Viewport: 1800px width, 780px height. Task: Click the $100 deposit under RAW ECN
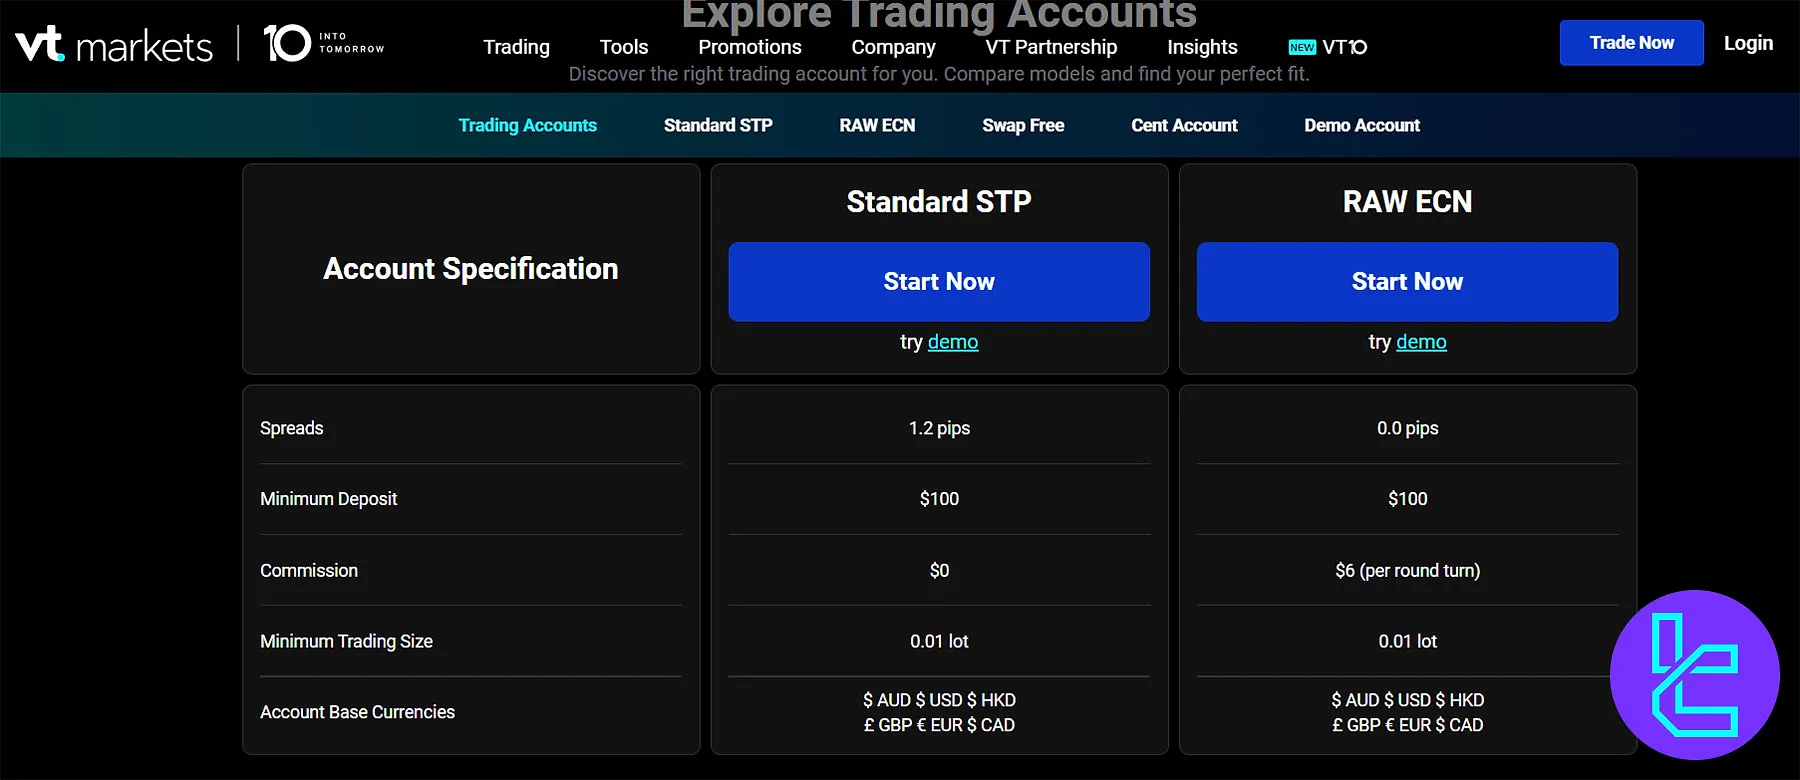click(x=1407, y=499)
